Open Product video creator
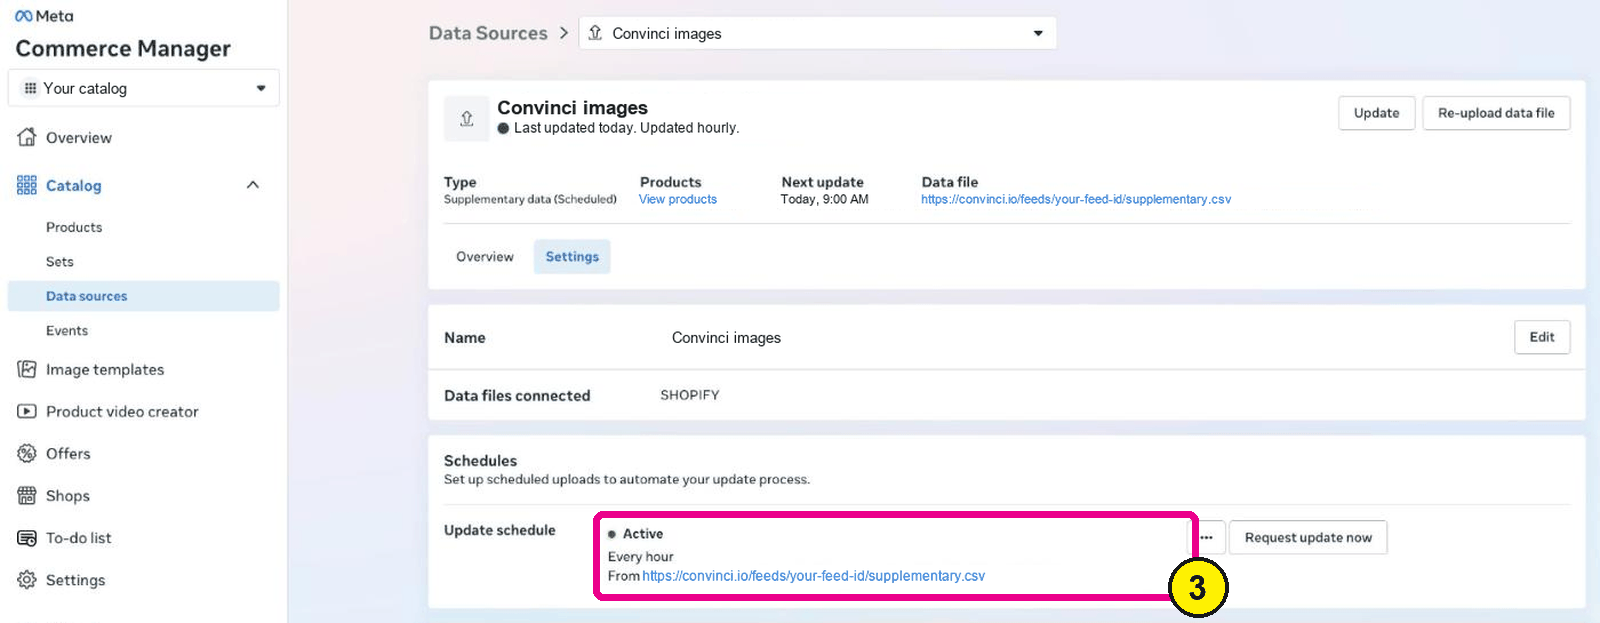Screen dimensions: 1600x623 tap(122, 412)
